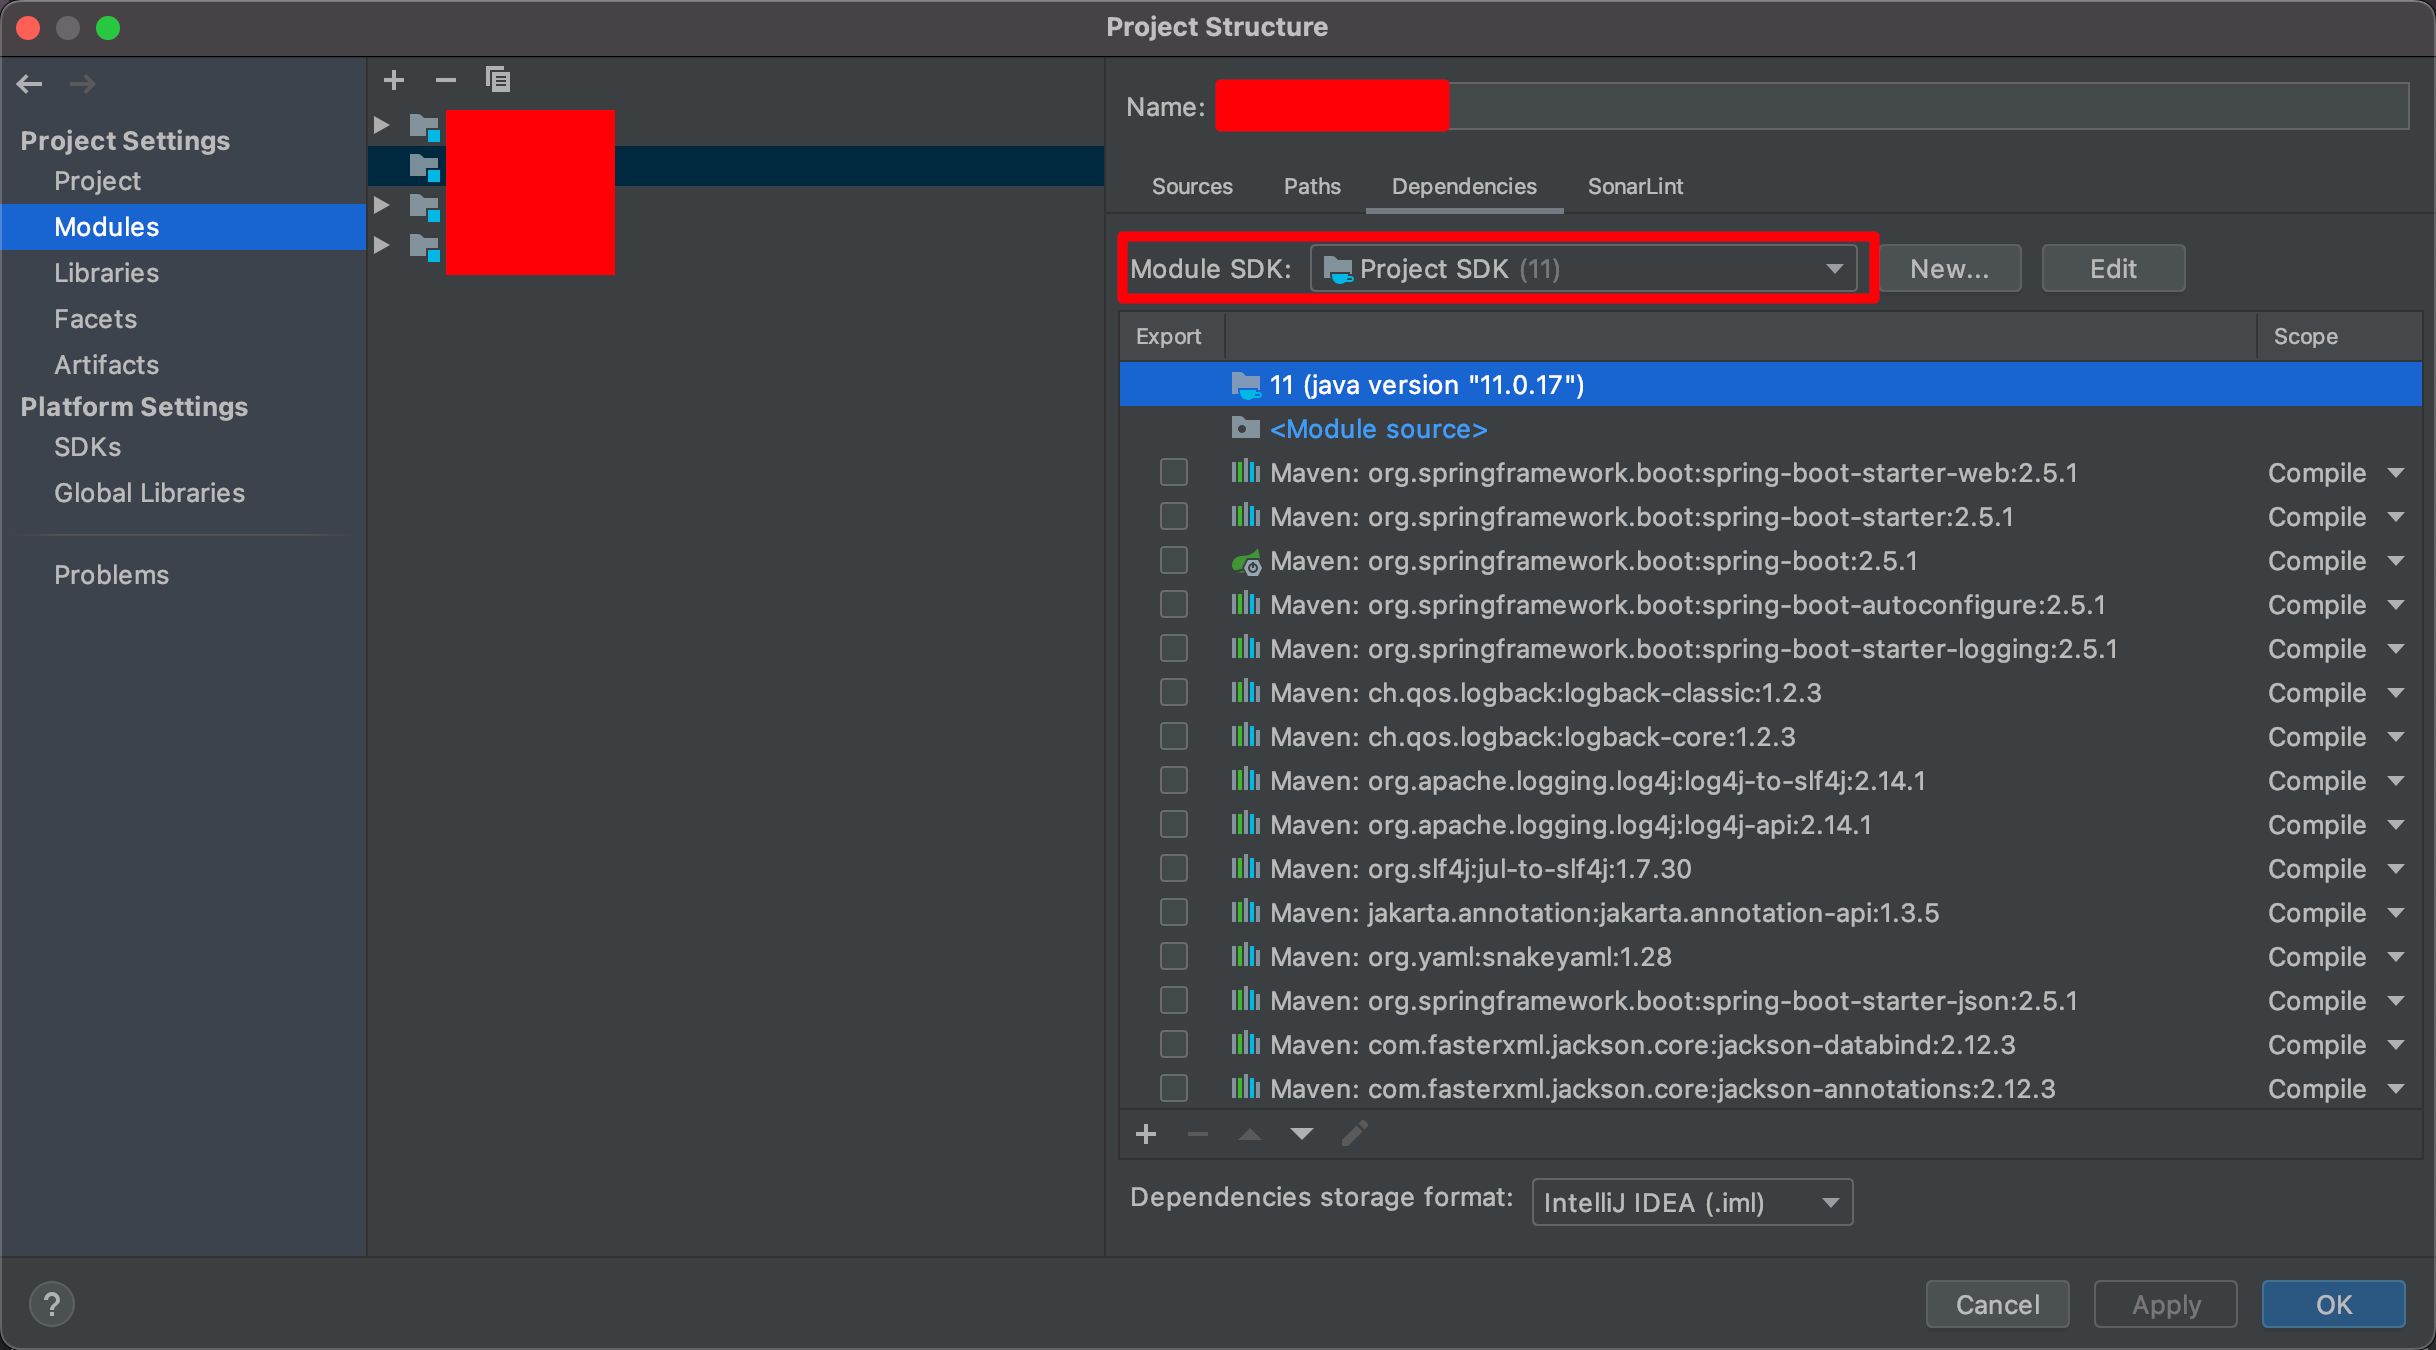Click the Export column header
Screen dimensions: 2436x1350
1168,337
